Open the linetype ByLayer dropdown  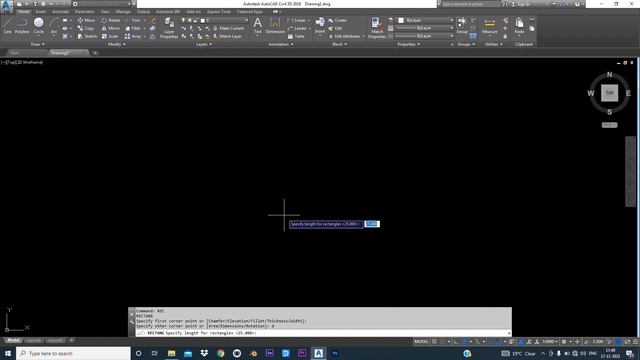click(x=425, y=36)
